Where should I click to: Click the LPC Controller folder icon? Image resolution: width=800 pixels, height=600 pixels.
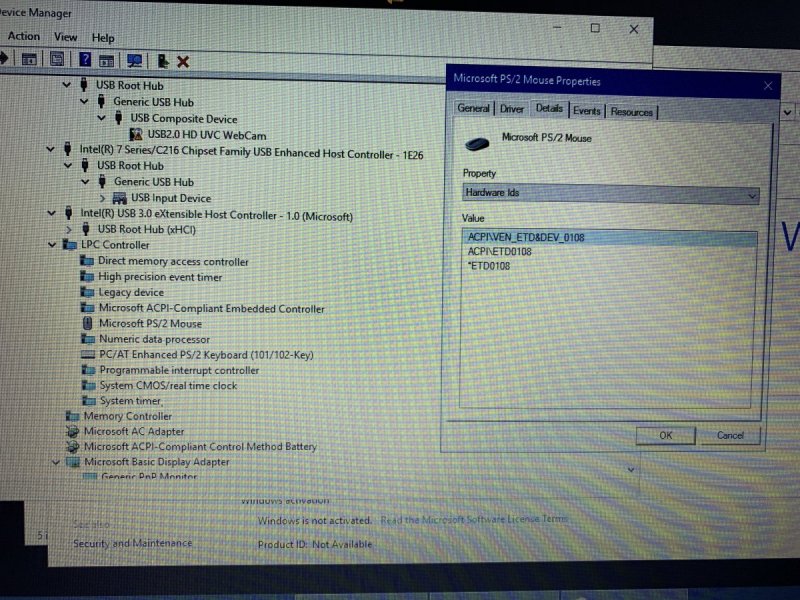click(x=69, y=245)
